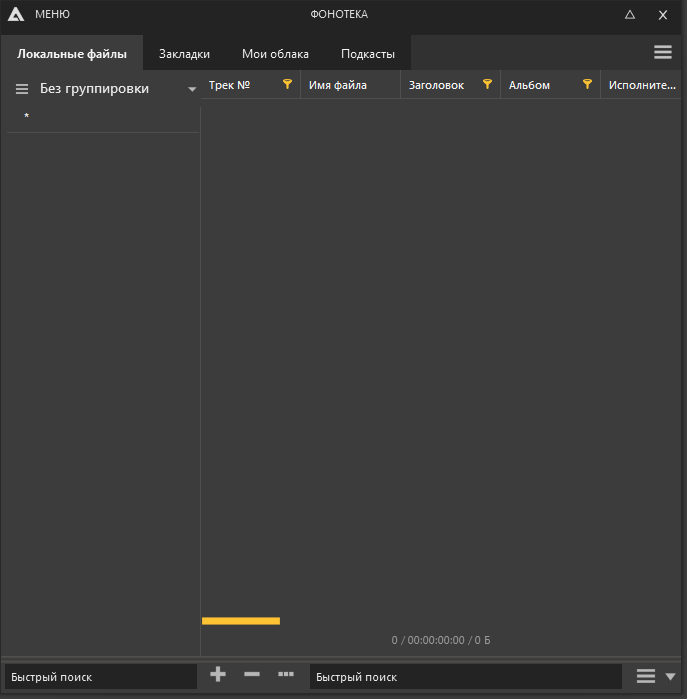Click the right Быстрый поиск search field
687x699 pixels.
pyautogui.click(x=465, y=677)
